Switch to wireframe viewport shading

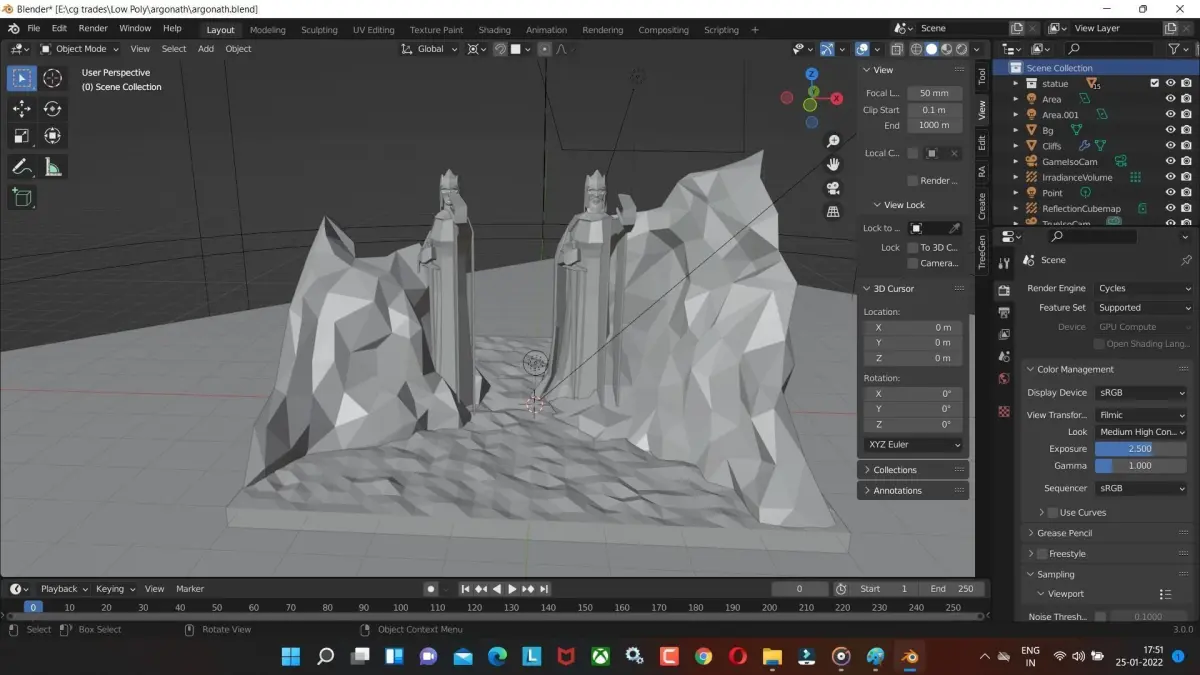[x=916, y=48]
